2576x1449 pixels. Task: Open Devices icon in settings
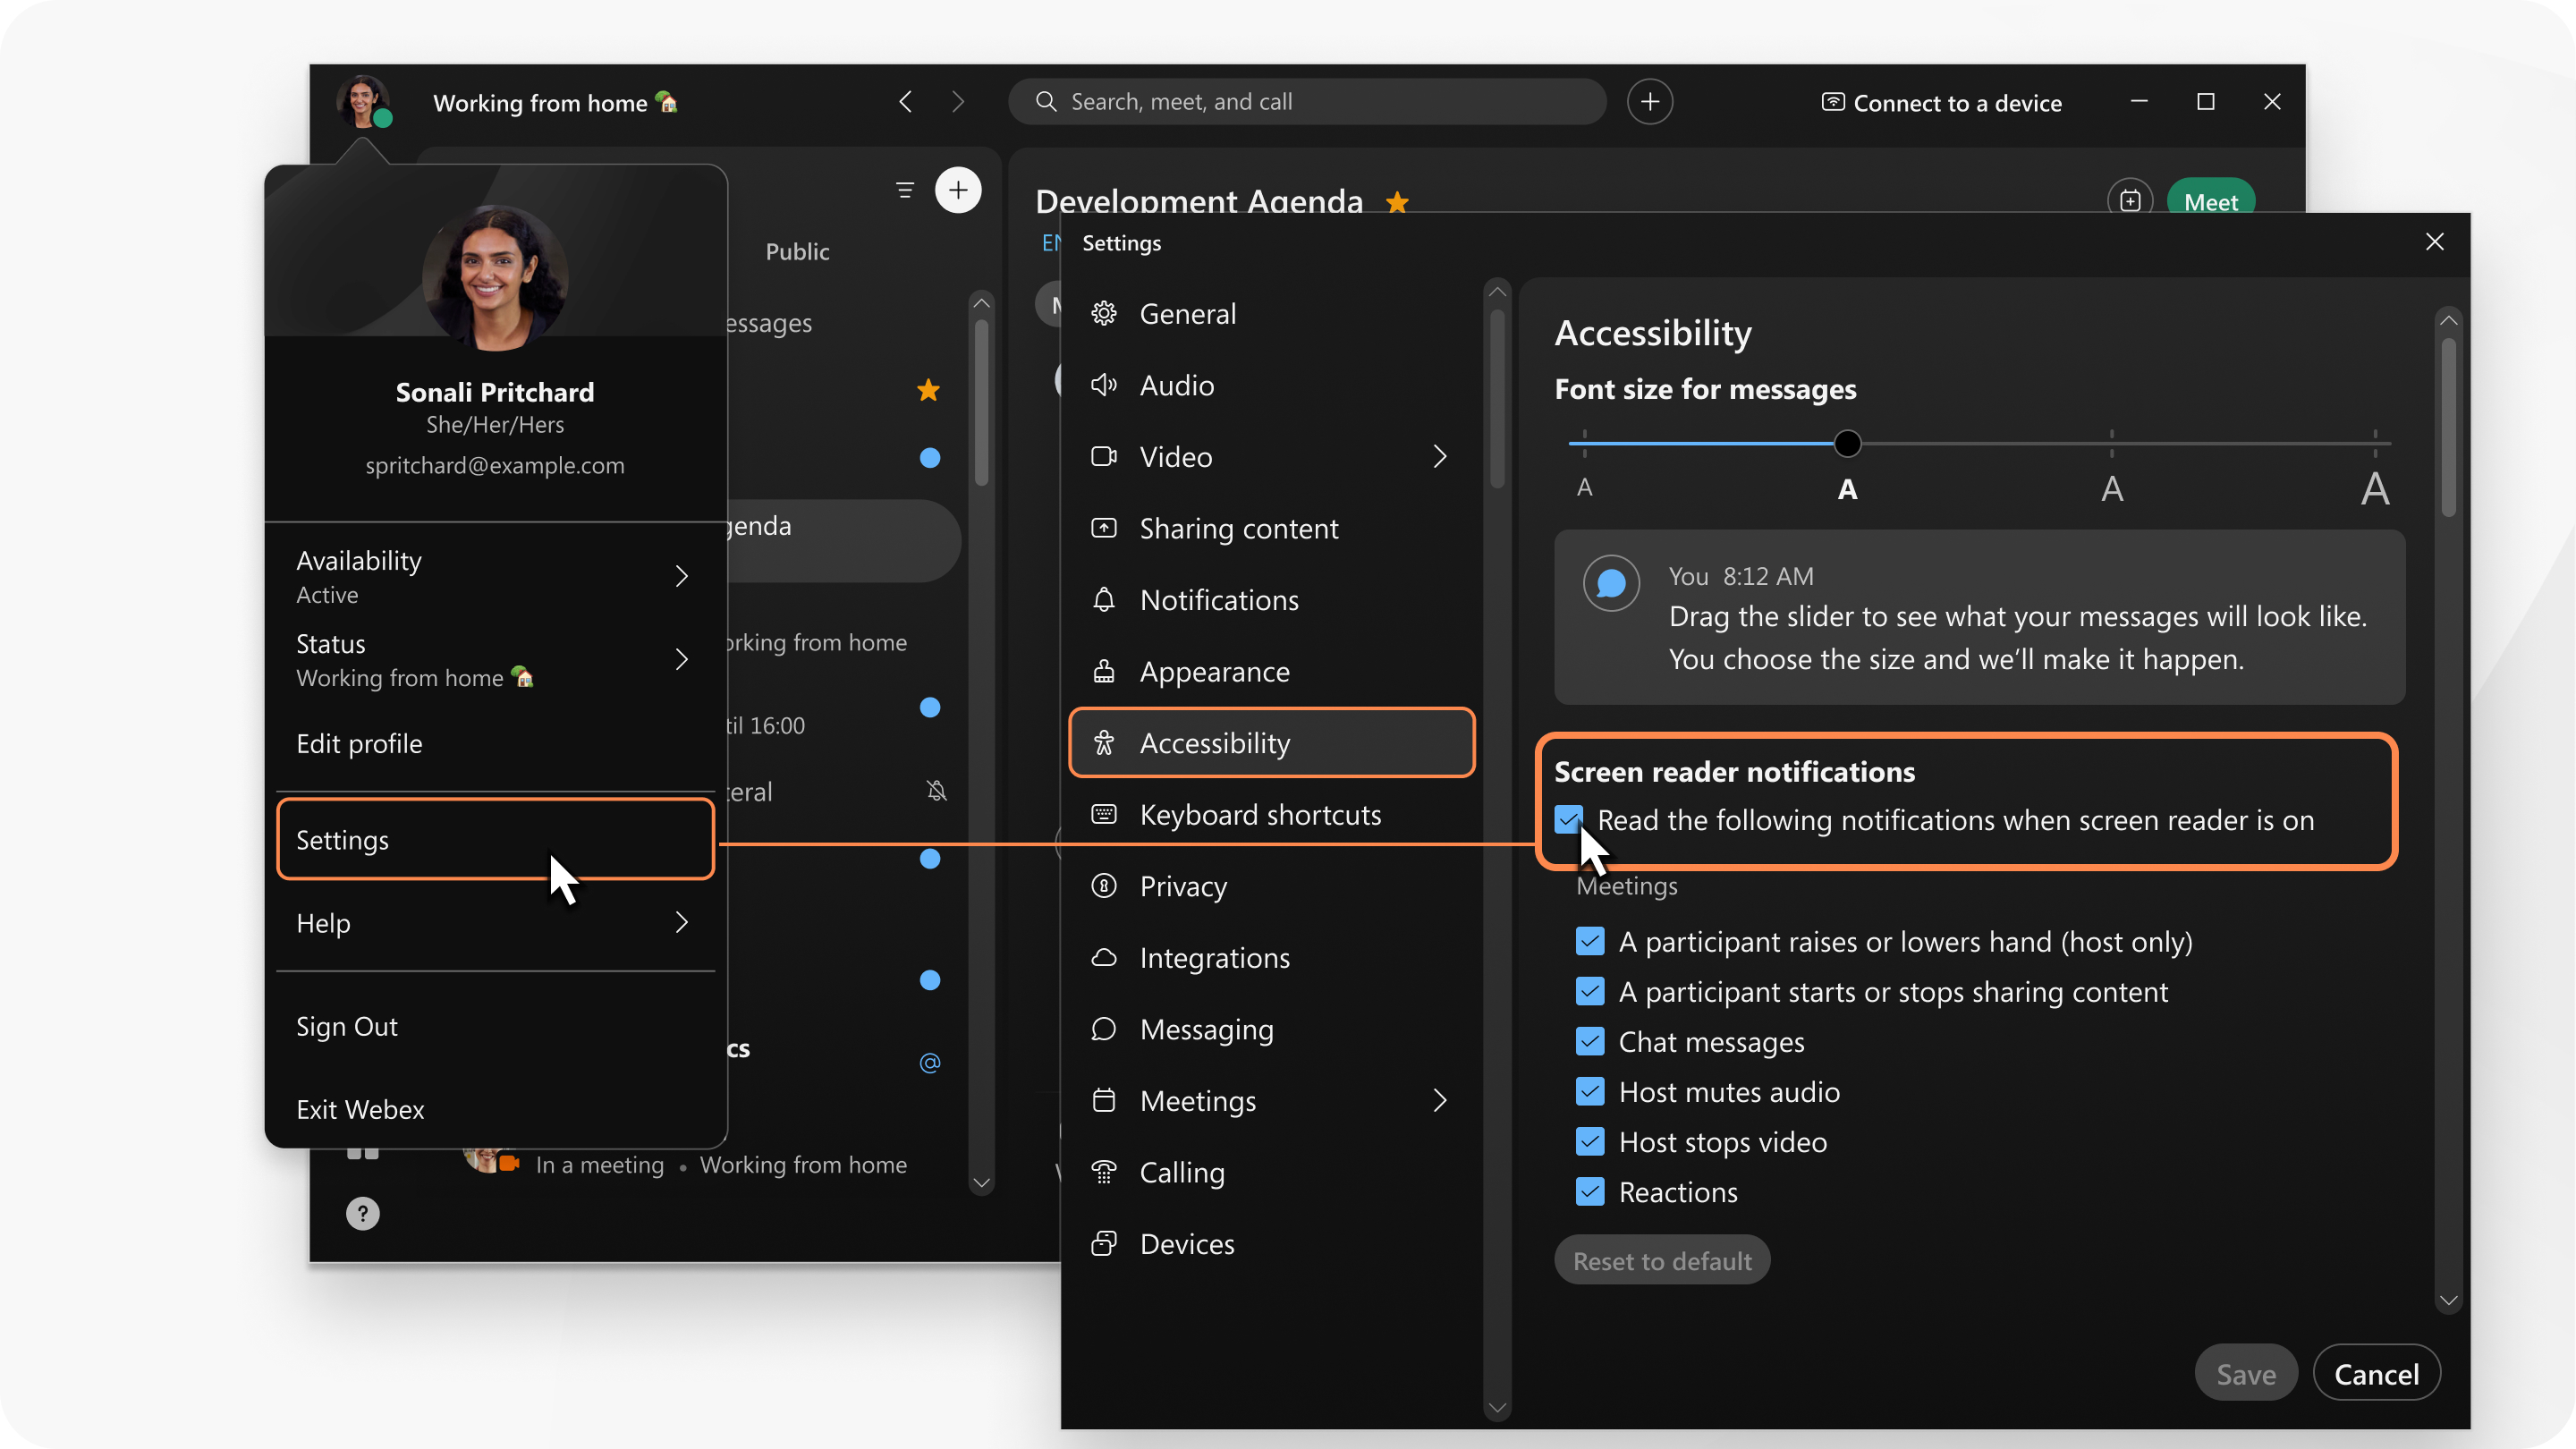(x=1103, y=1244)
